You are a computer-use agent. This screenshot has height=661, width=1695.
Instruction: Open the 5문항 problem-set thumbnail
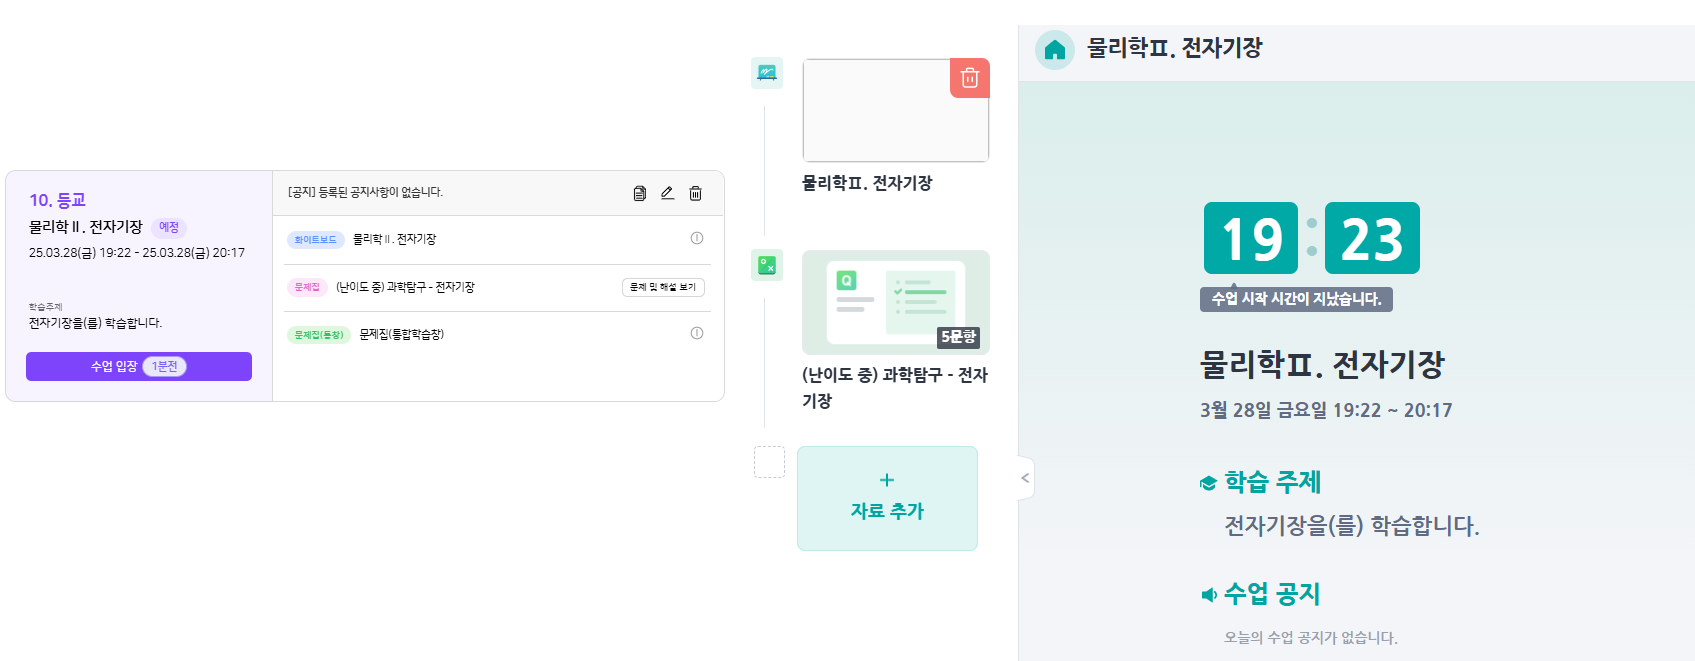(896, 302)
